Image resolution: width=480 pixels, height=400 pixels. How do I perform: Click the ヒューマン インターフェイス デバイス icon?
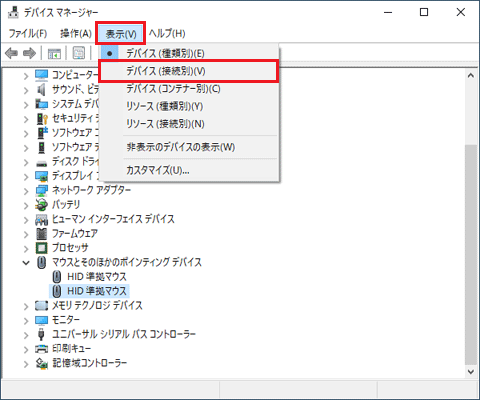tap(41, 219)
